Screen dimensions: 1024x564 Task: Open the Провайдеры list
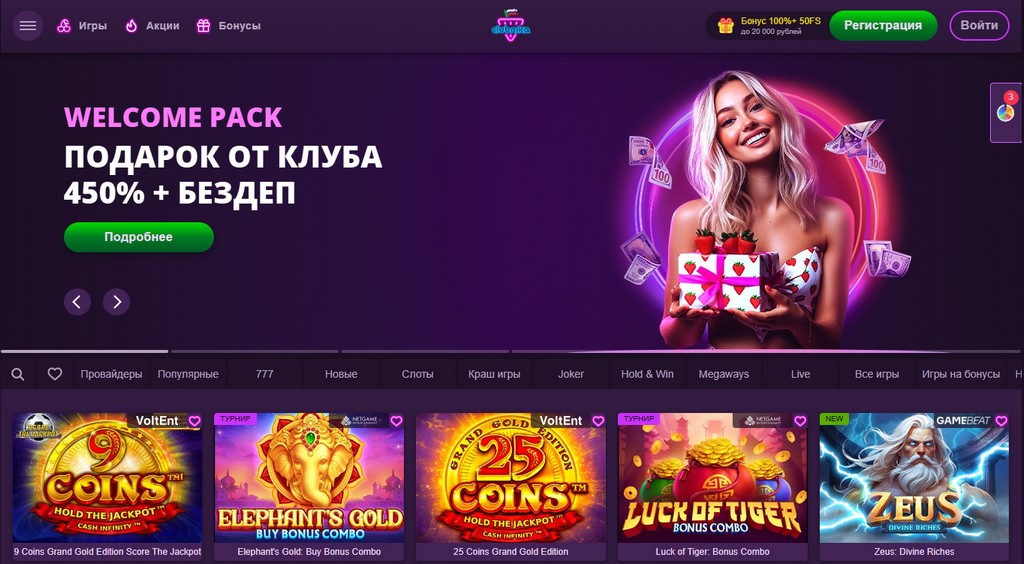pyautogui.click(x=111, y=374)
